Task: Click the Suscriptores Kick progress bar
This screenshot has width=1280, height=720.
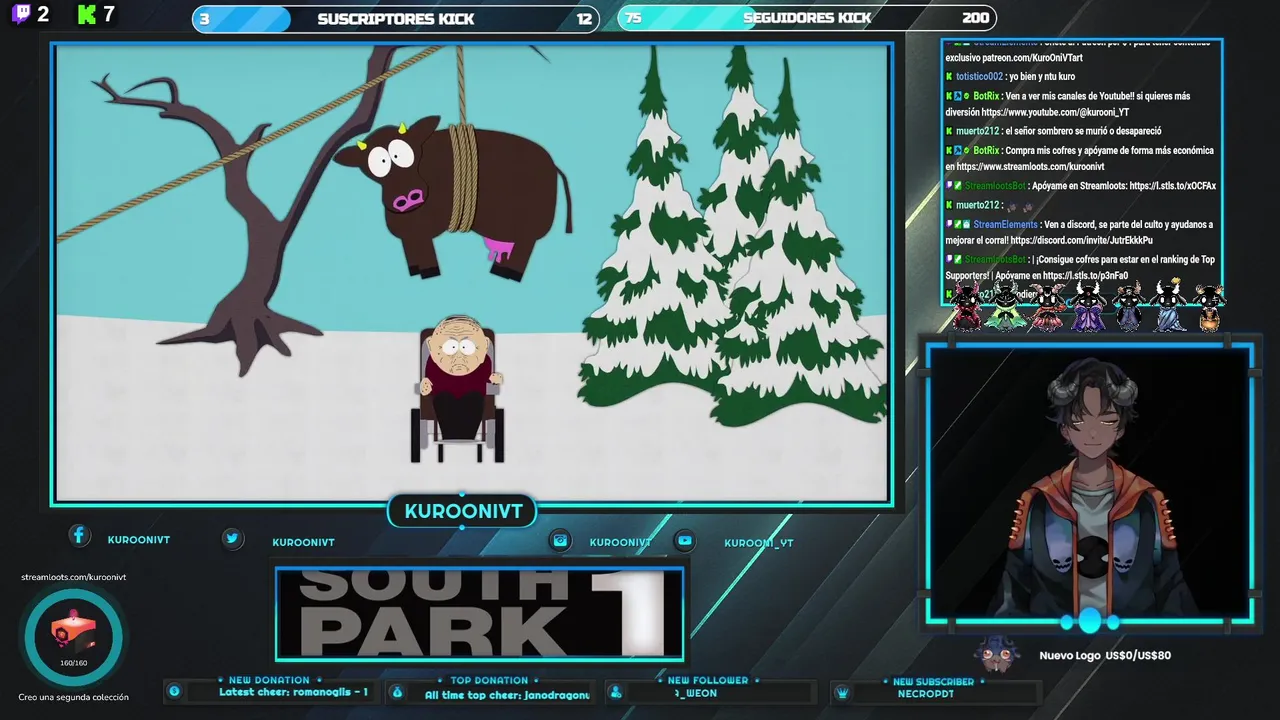Action: 396,18
